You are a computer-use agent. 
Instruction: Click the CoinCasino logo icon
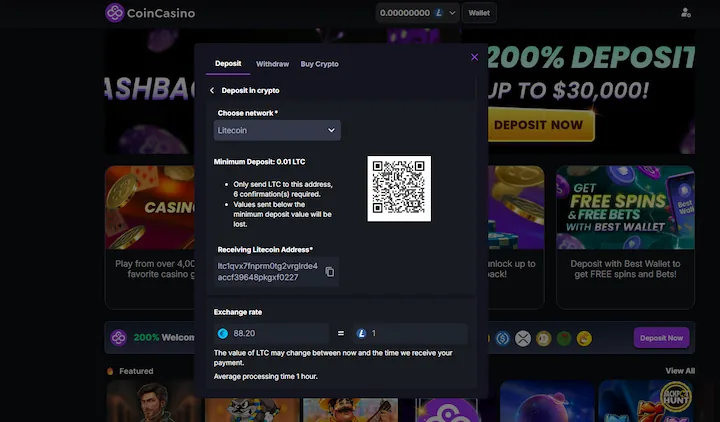116,13
